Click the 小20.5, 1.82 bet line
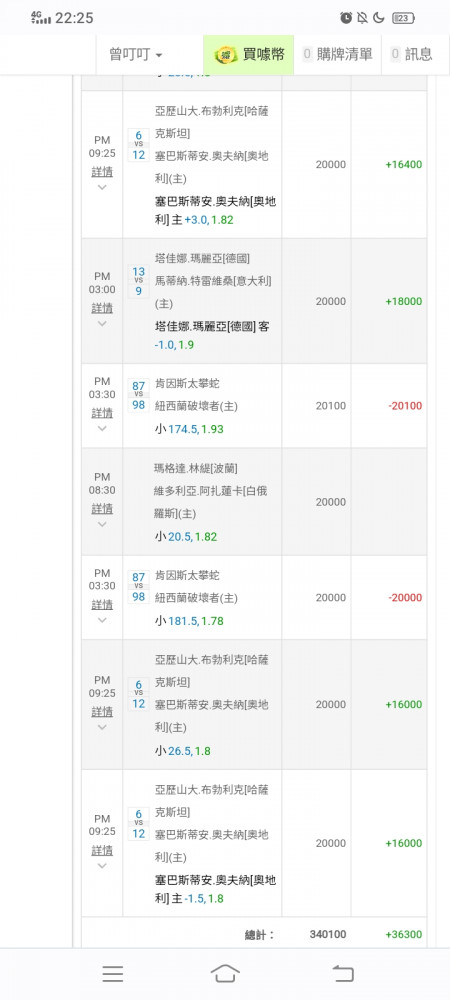Image resolution: width=450 pixels, height=1000 pixels. tap(186, 537)
